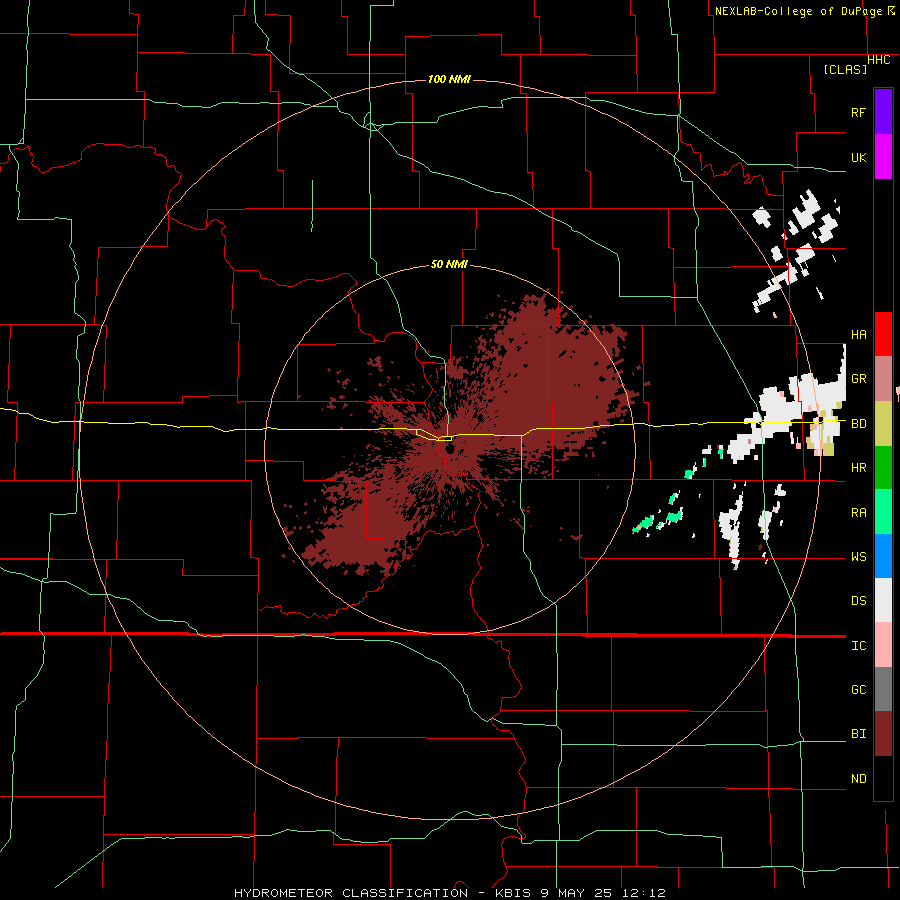900x900 pixels.
Task: Pick the dusty rose GR swatch
Action: click(x=883, y=379)
